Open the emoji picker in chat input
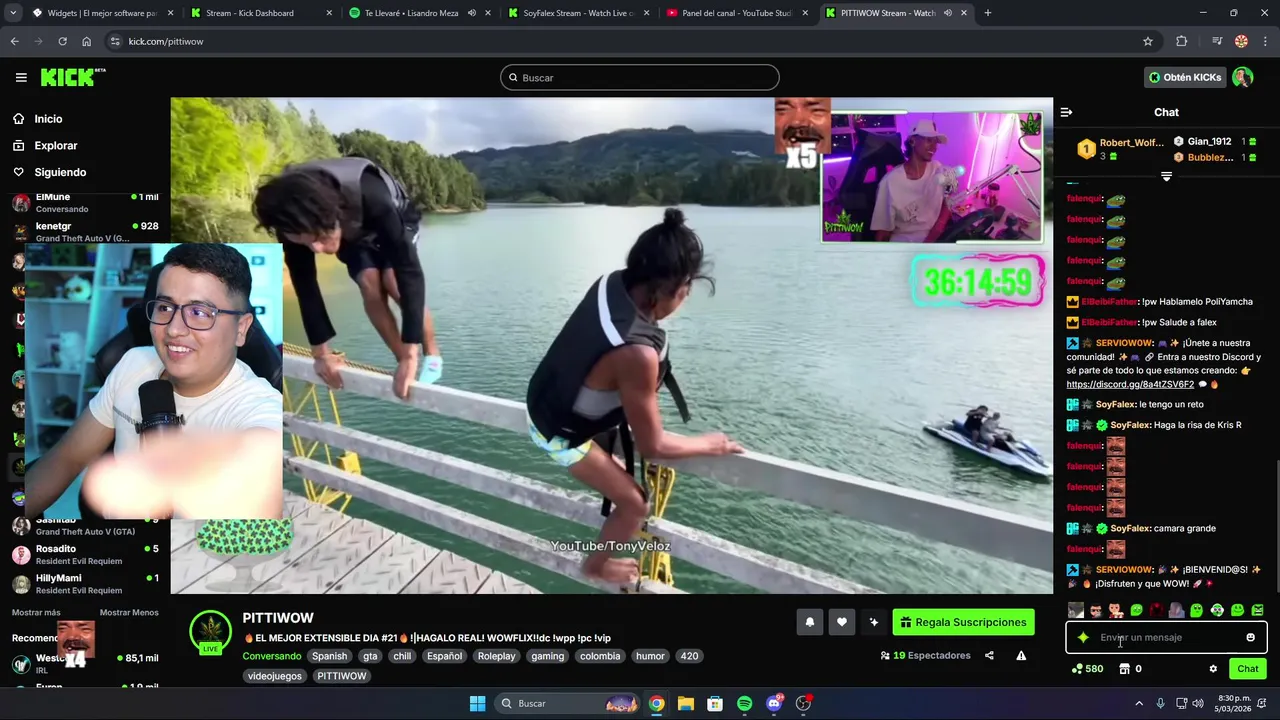1280x720 pixels. [1250, 638]
